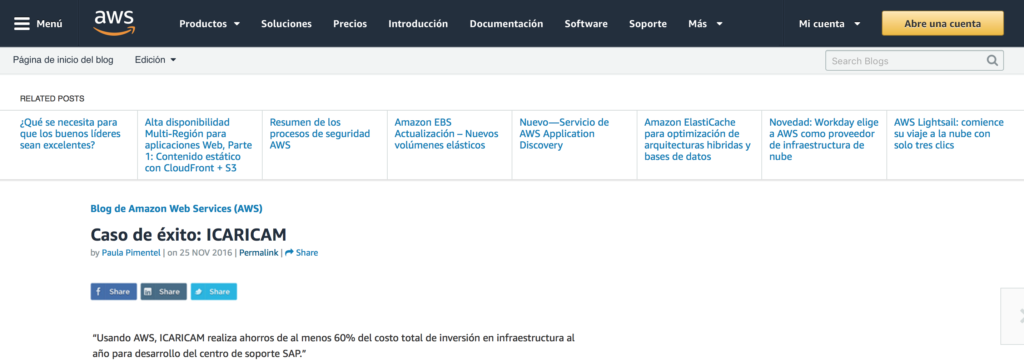
Task: Expand the Productos dropdown
Action: click(210, 24)
